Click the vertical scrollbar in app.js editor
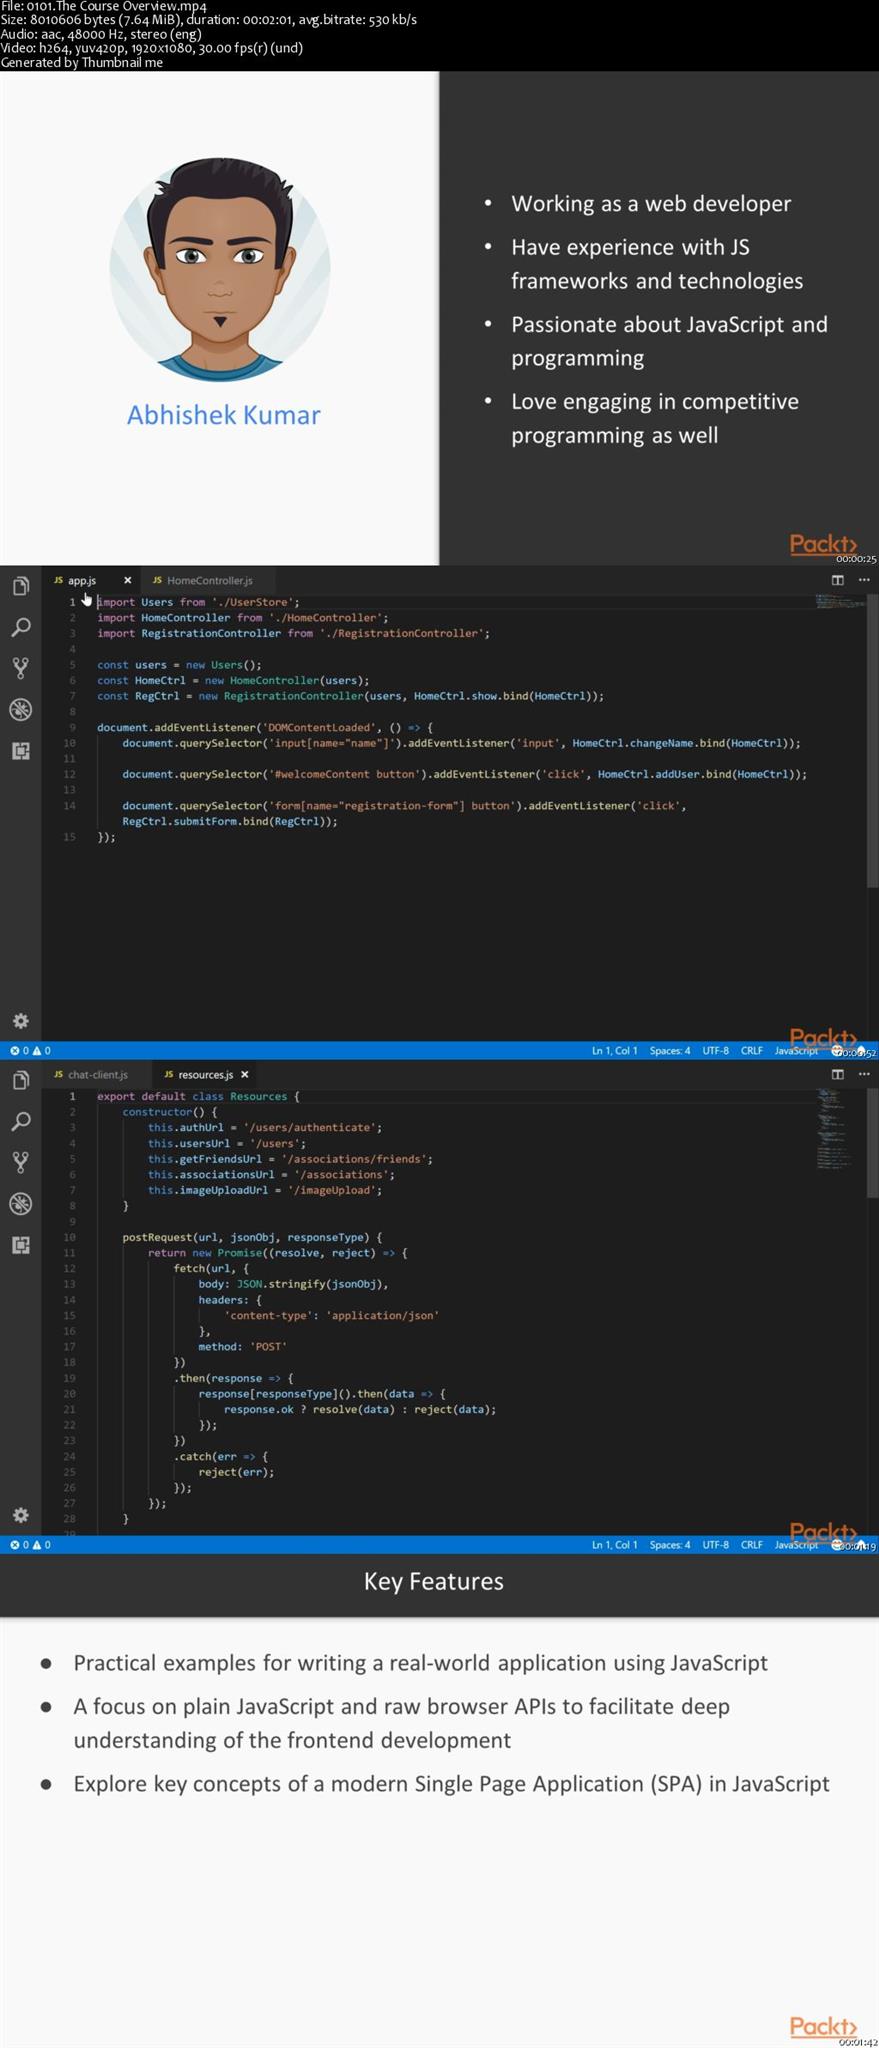Viewport: 879px width, 2048px height. tap(872, 740)
